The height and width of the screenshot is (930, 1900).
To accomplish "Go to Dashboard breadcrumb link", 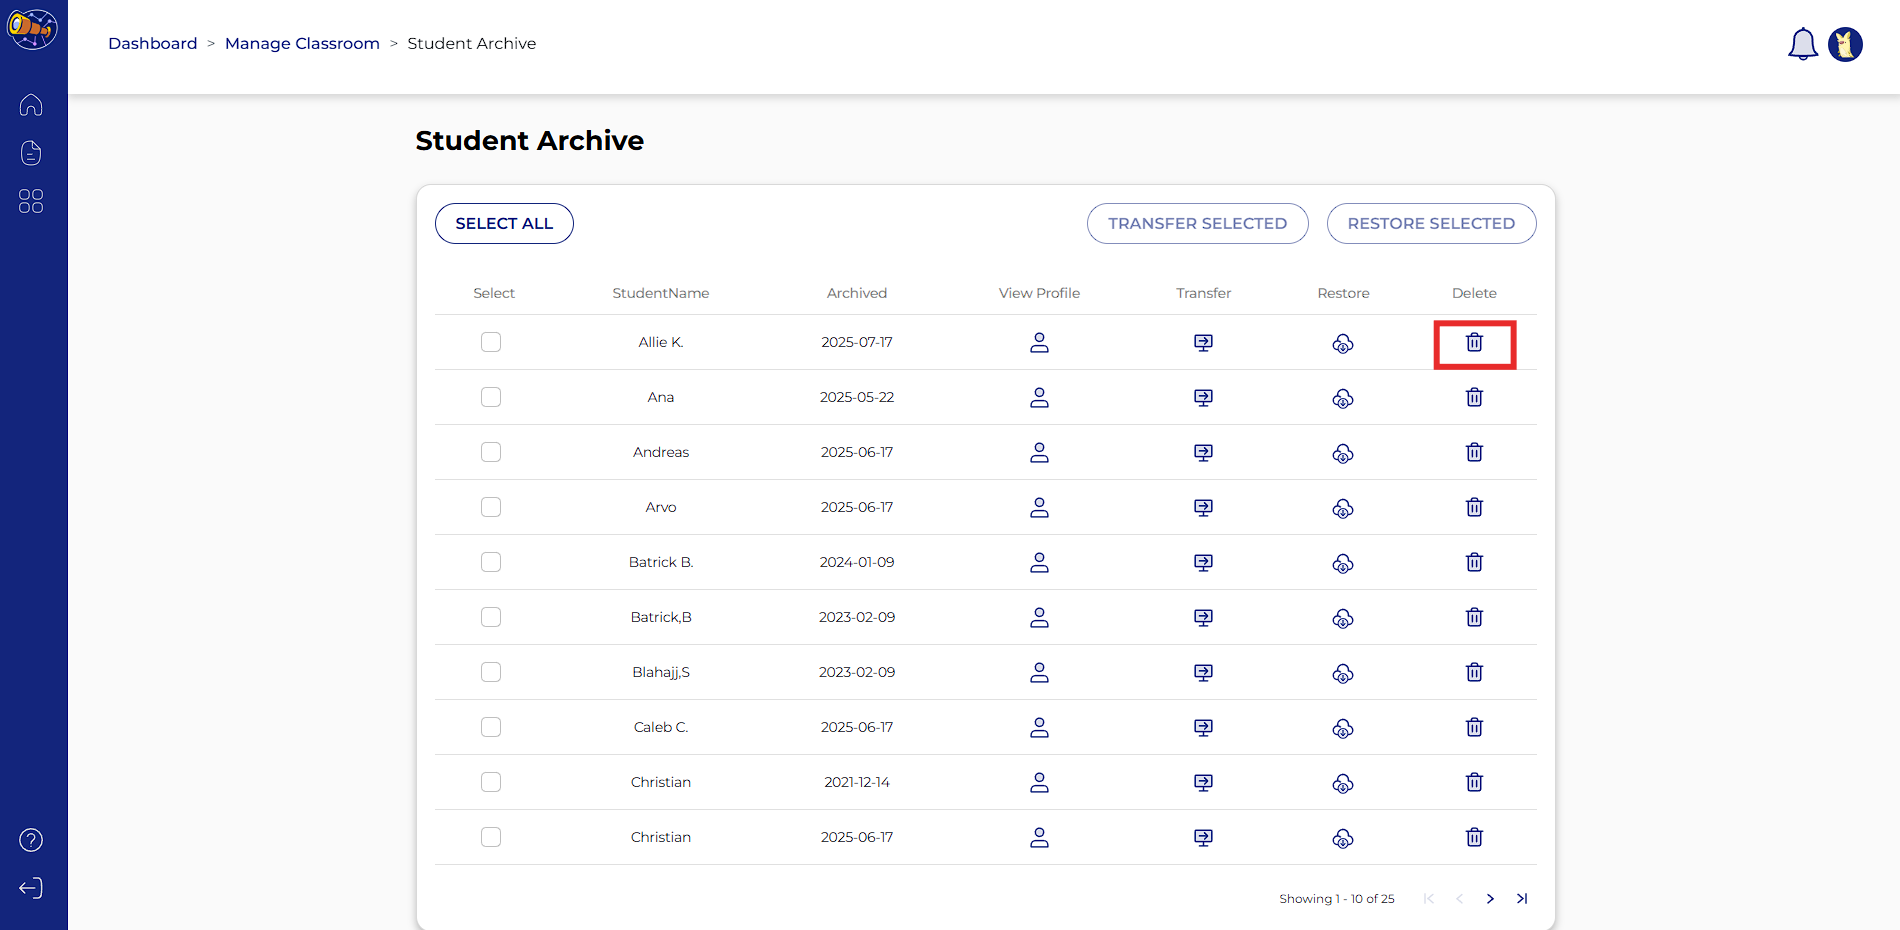I will tap(153, 44).
